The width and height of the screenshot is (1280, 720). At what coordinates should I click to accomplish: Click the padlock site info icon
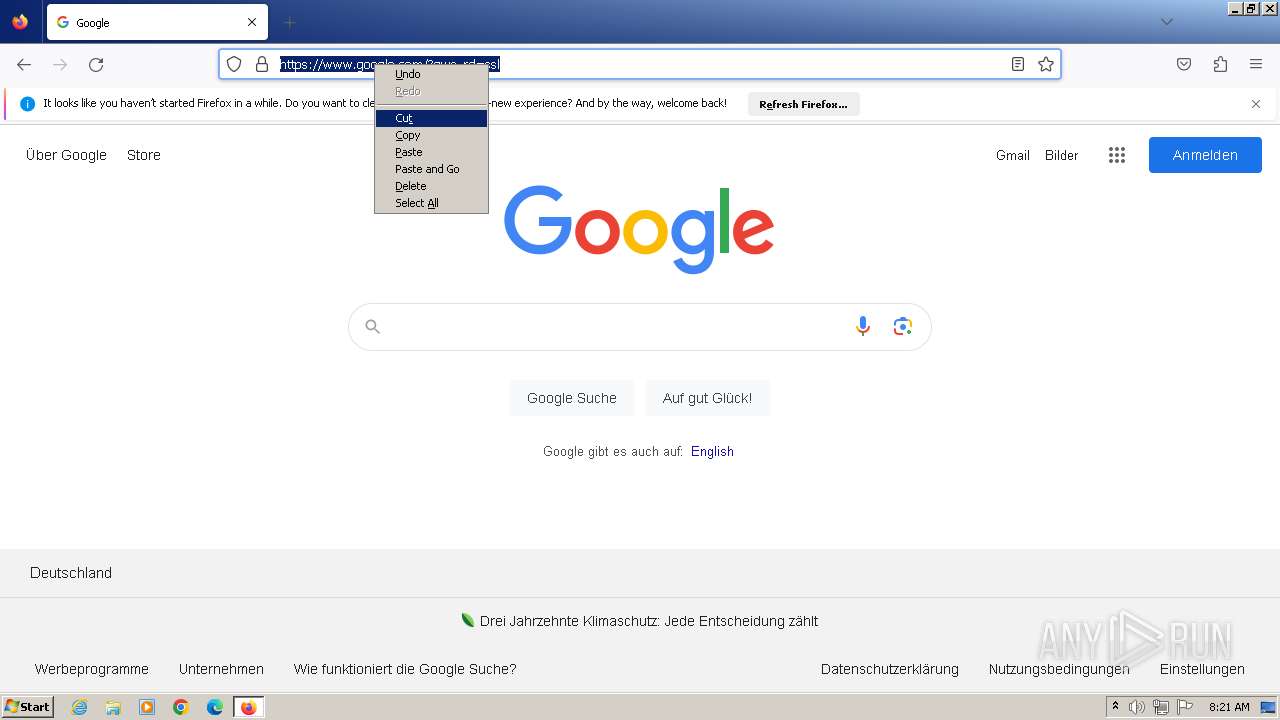click(x=262, y=64)
